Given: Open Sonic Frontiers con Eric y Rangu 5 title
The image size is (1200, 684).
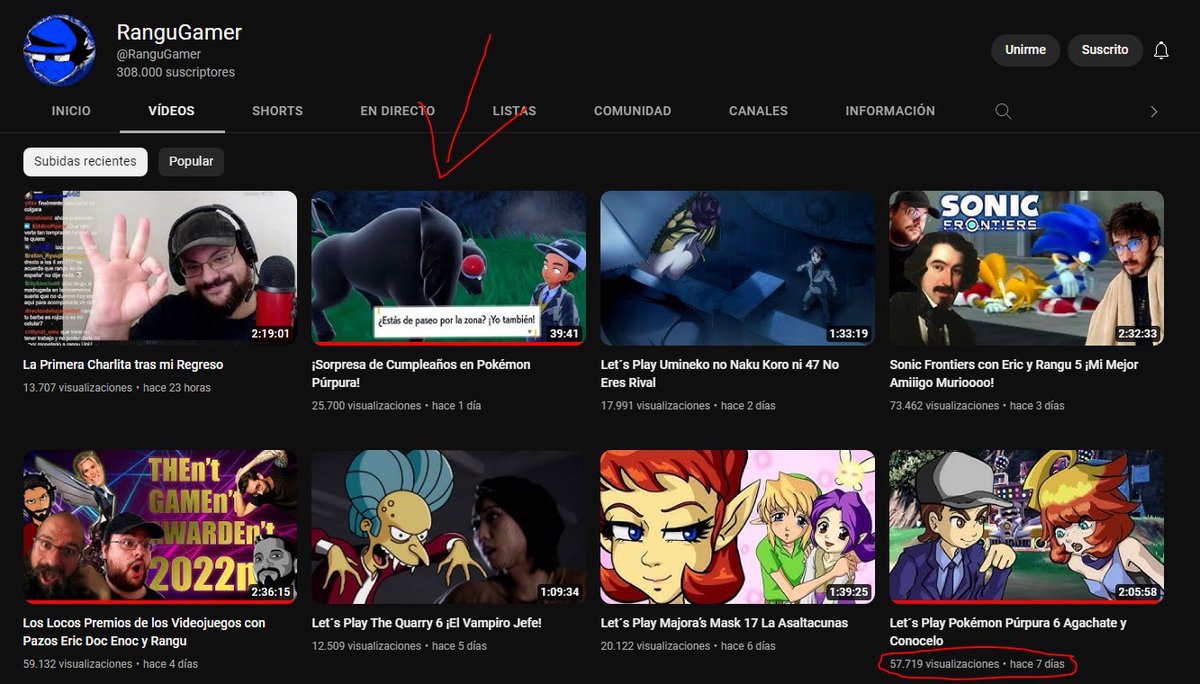Looking at the screenshot, I should pos(1014,373).
